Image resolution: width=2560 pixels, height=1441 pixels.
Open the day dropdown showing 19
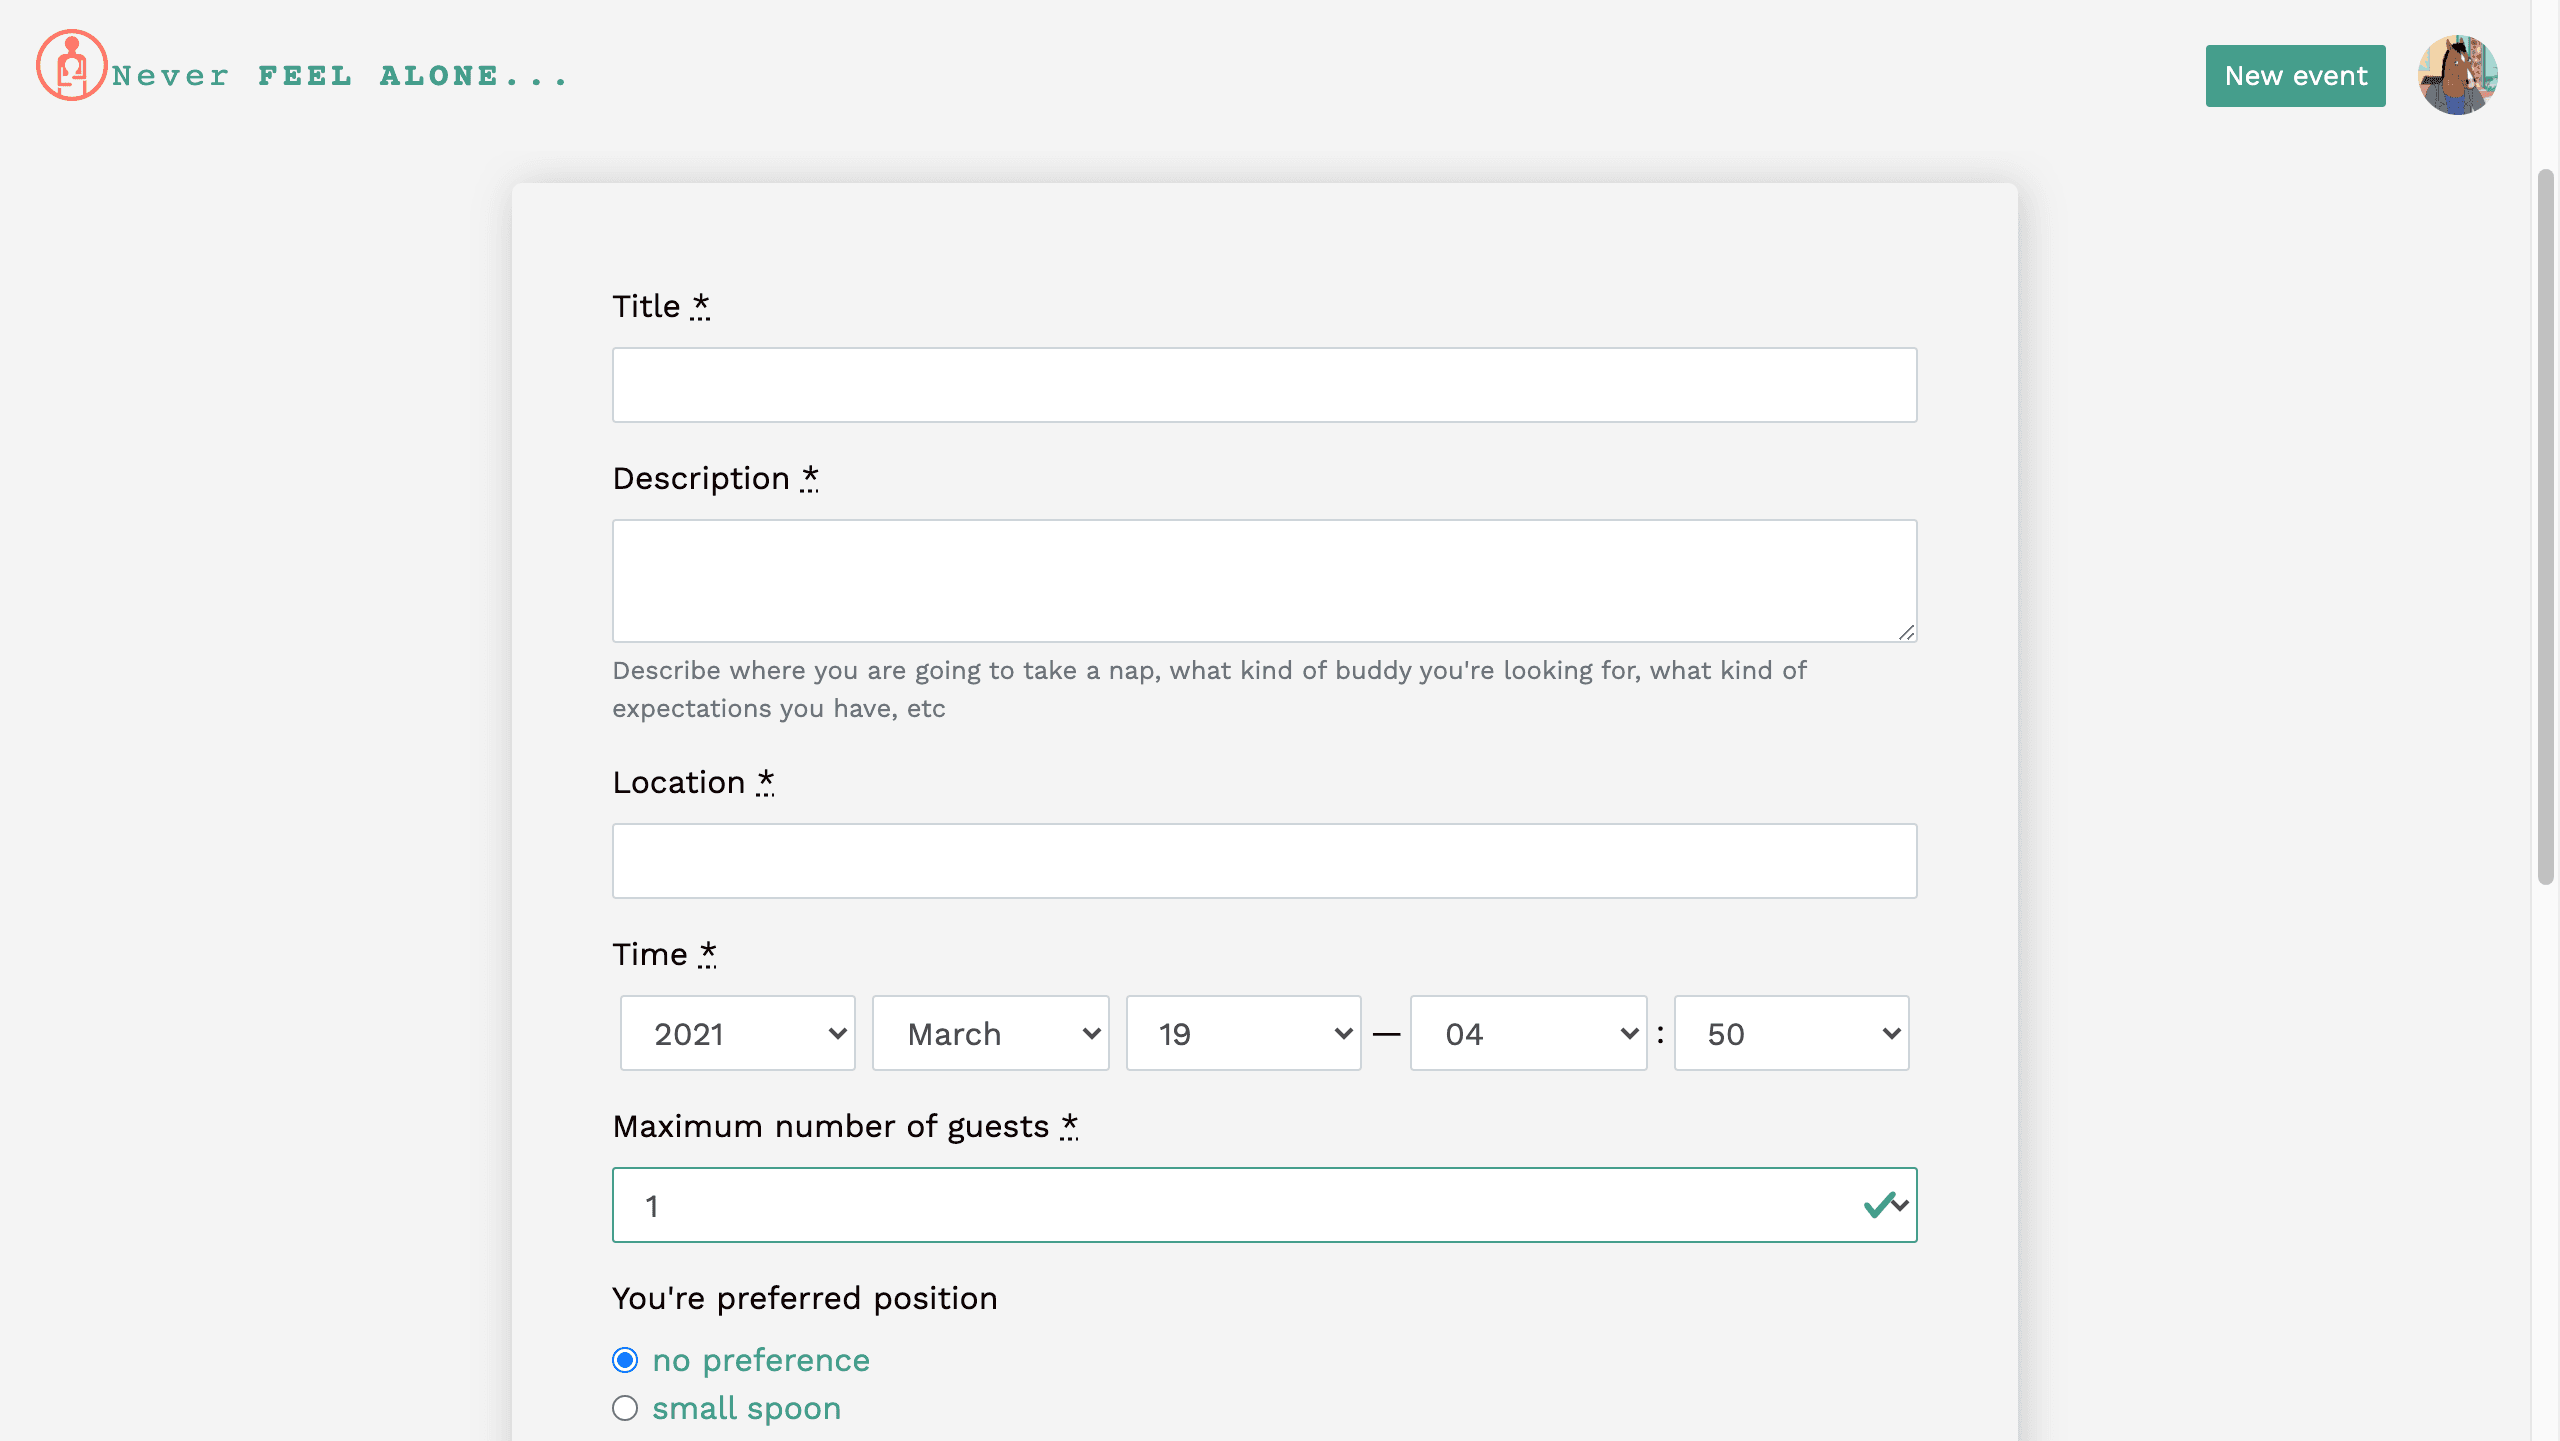[1243, 1033]
